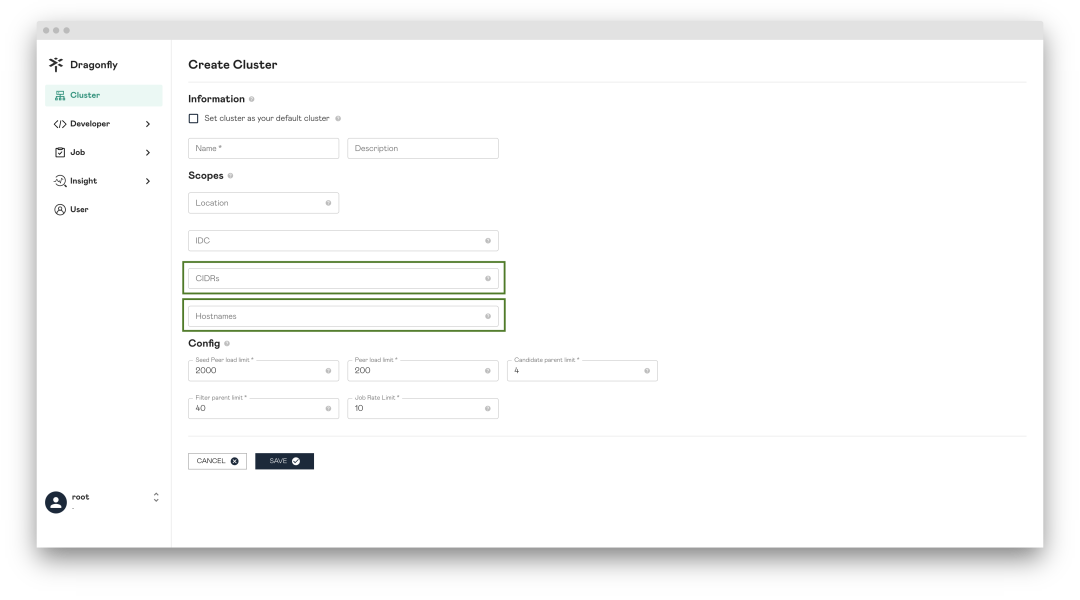This screenshot has height=600, width=1080.
Task: Click Peer load limit info icon
Action: coord(488,371)
